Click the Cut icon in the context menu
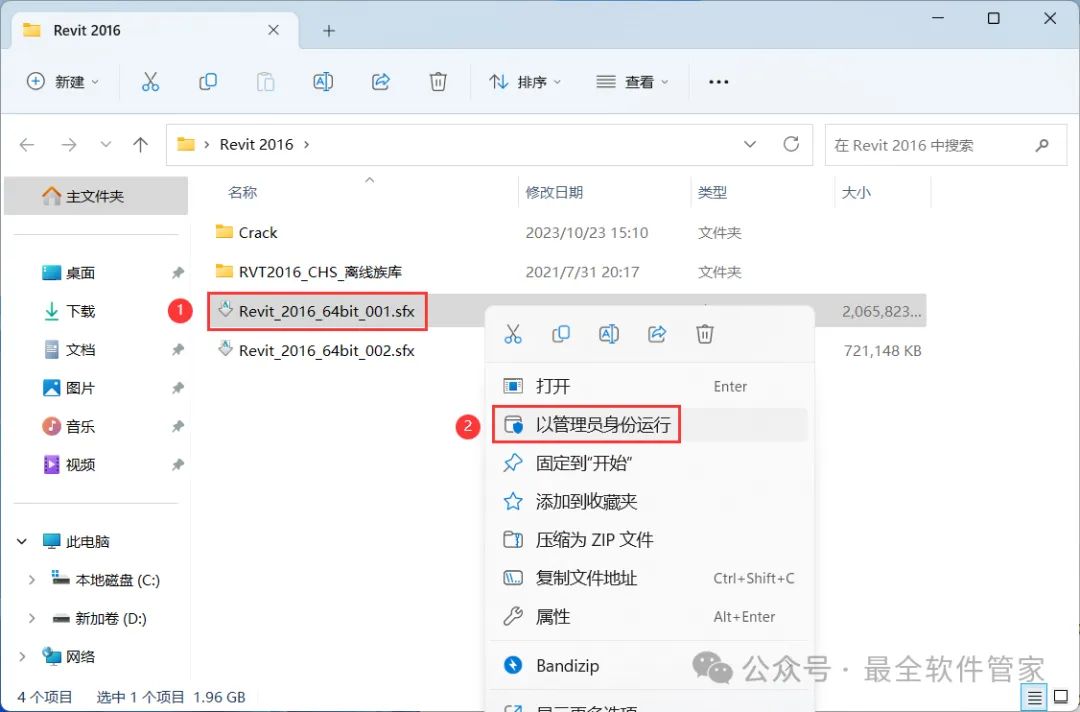 [x=513, y=334]
